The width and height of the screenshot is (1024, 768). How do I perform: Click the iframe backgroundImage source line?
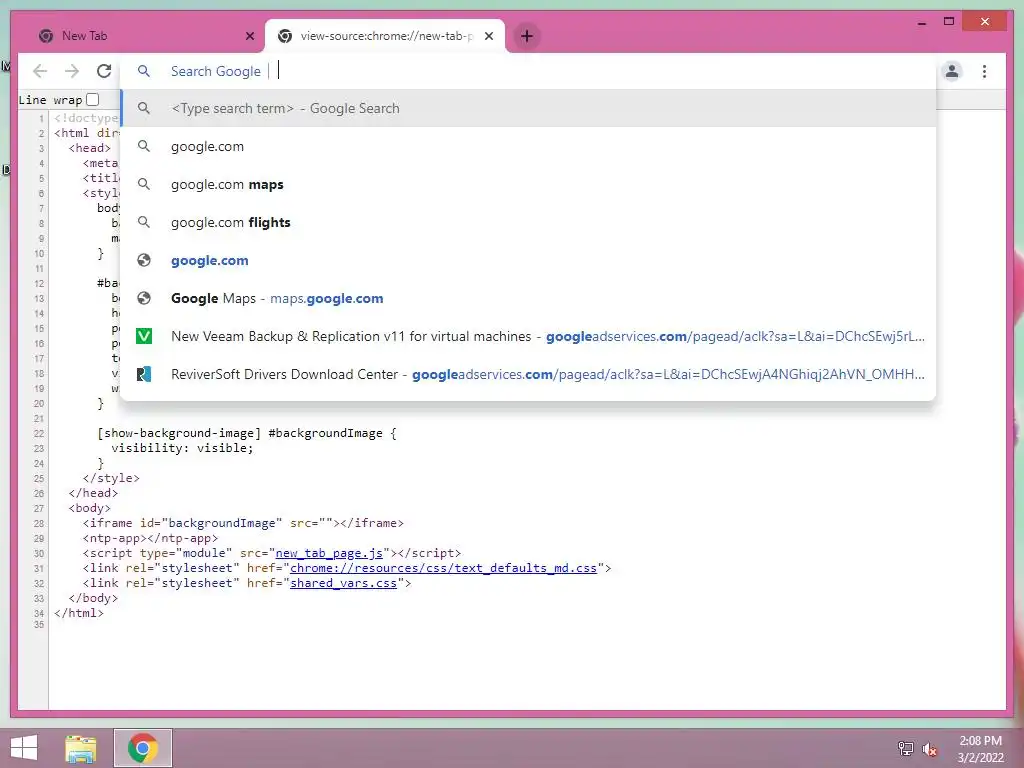(x=243, y=523)
